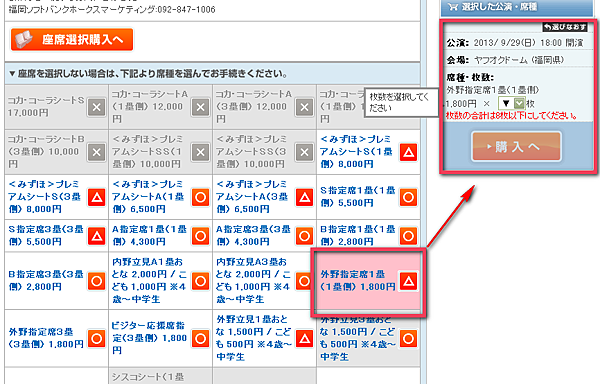Click コカ・コーラシートA(1塁側) 12,000円 text
The height and width of the screenshot is (384, 600).
tap(150, 106)
